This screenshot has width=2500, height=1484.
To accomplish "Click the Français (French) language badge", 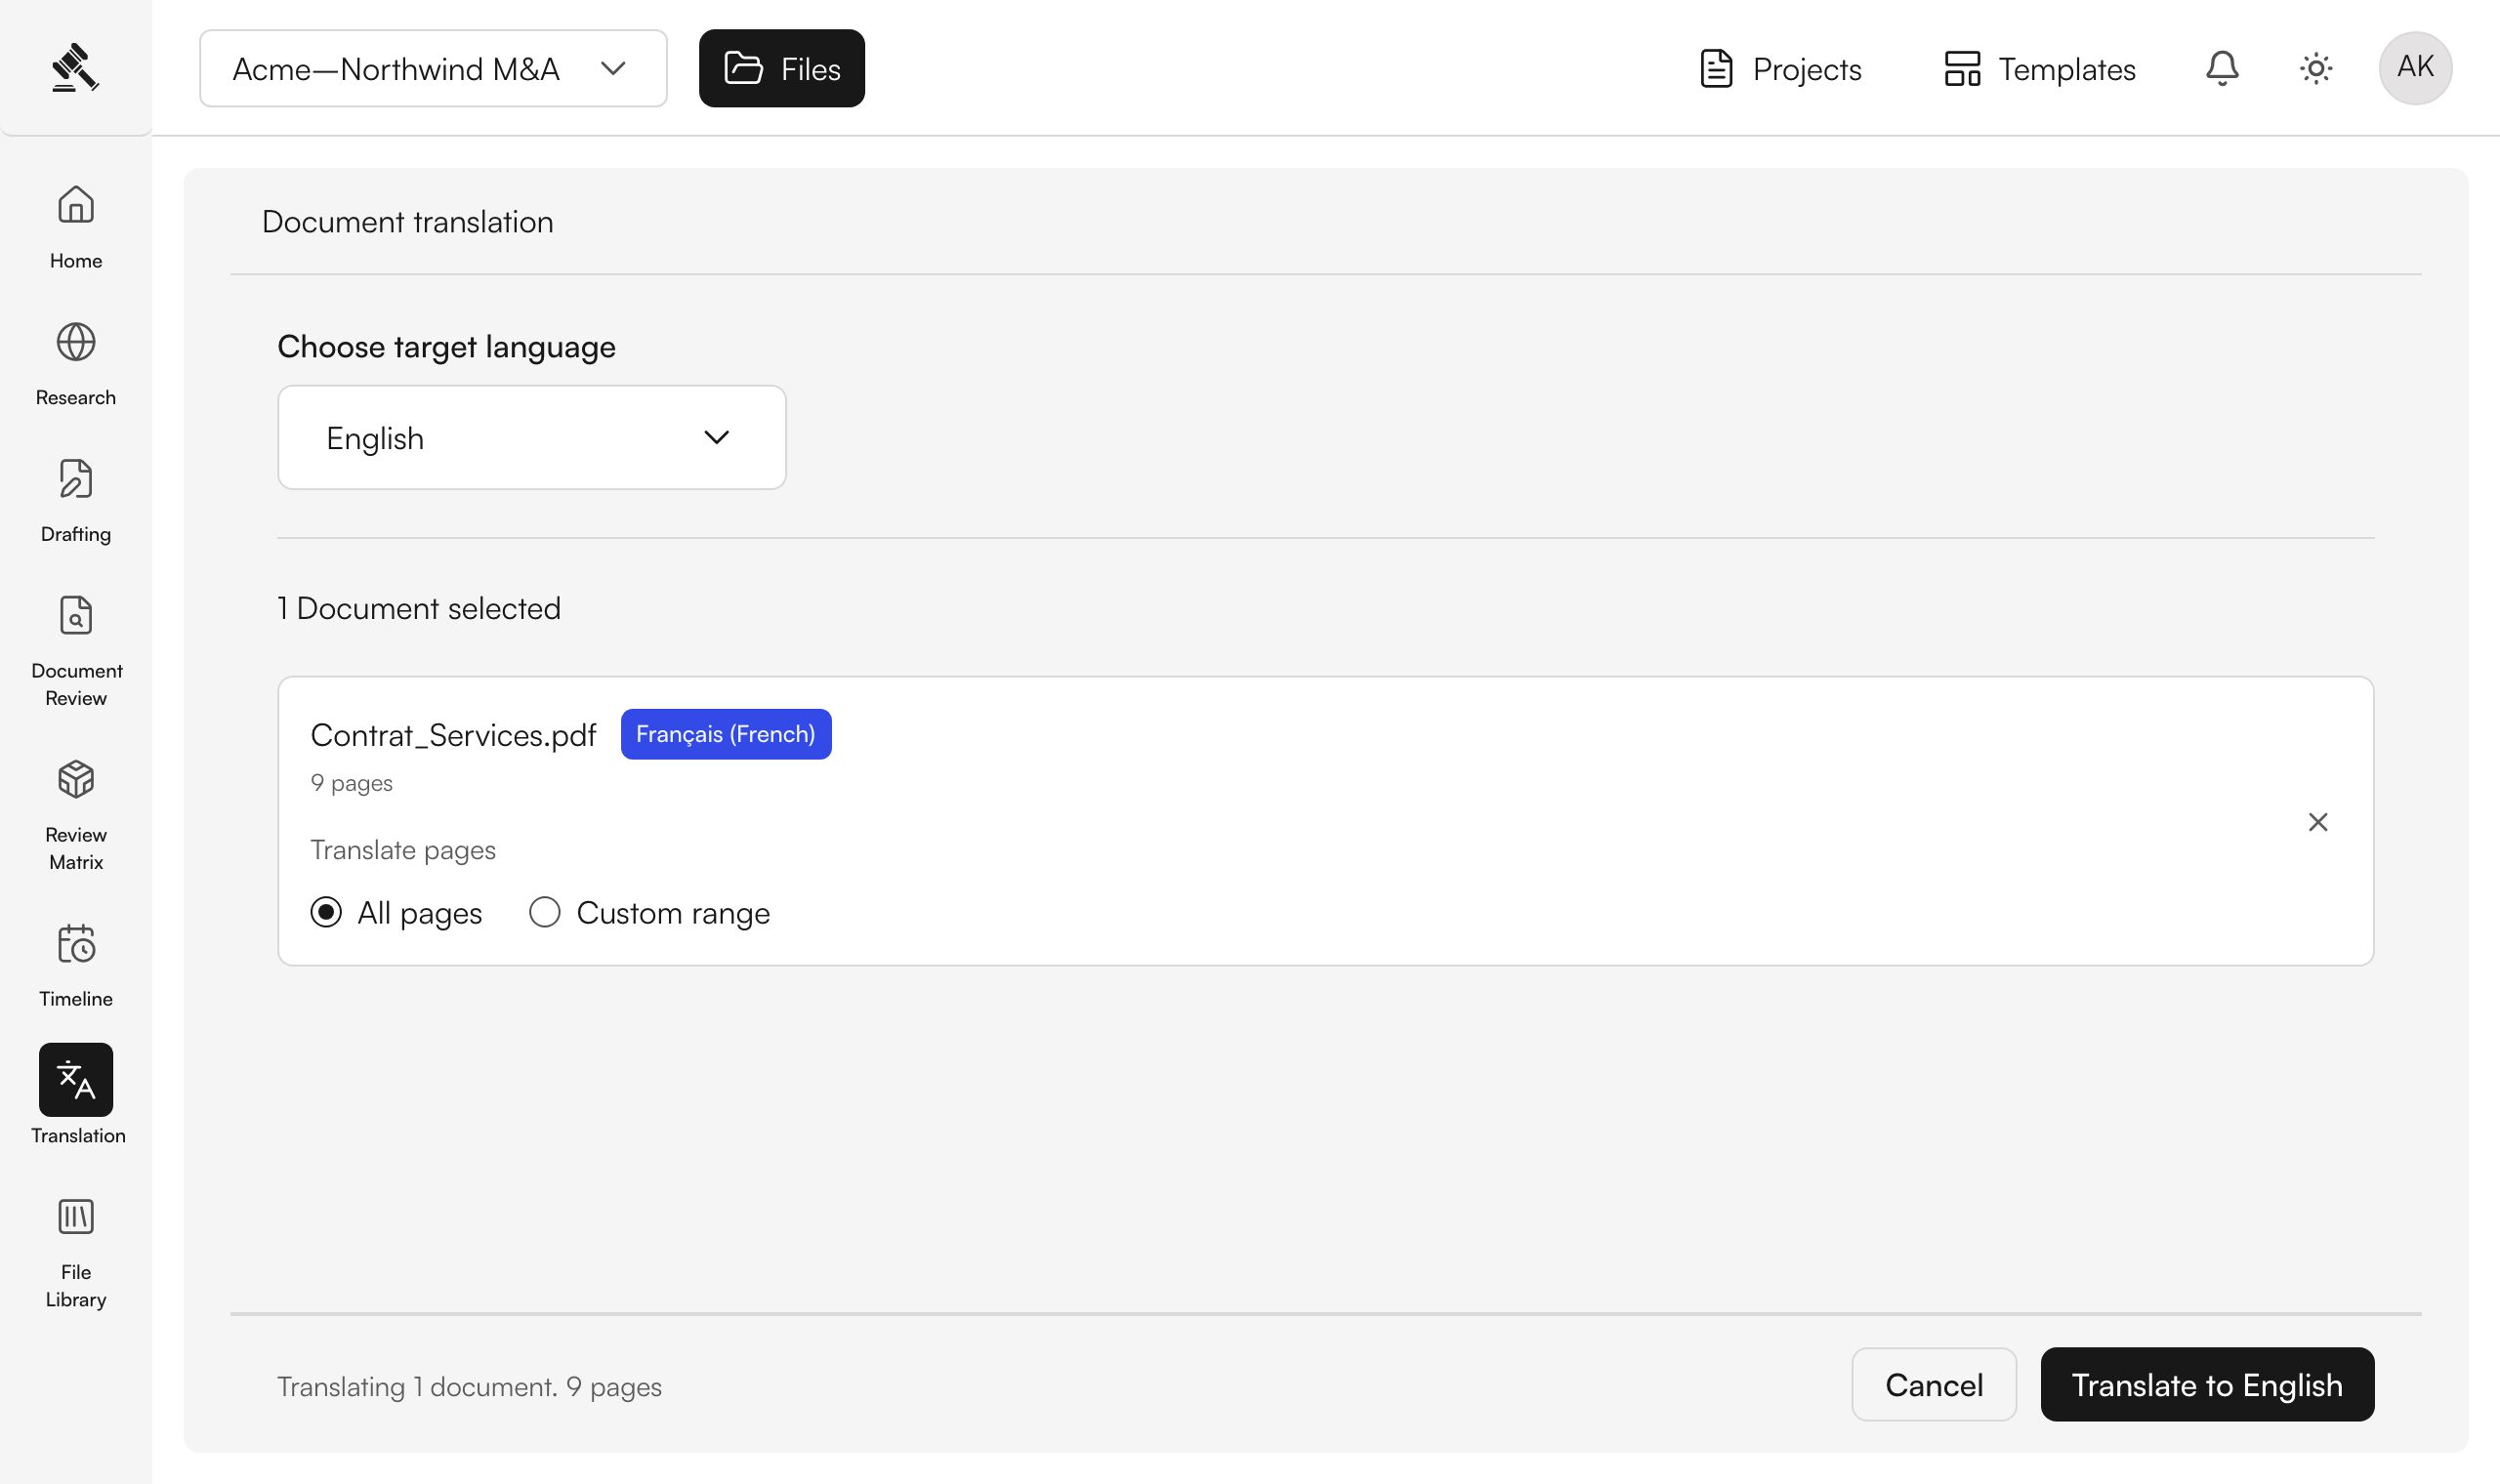I will pos(726,734).
